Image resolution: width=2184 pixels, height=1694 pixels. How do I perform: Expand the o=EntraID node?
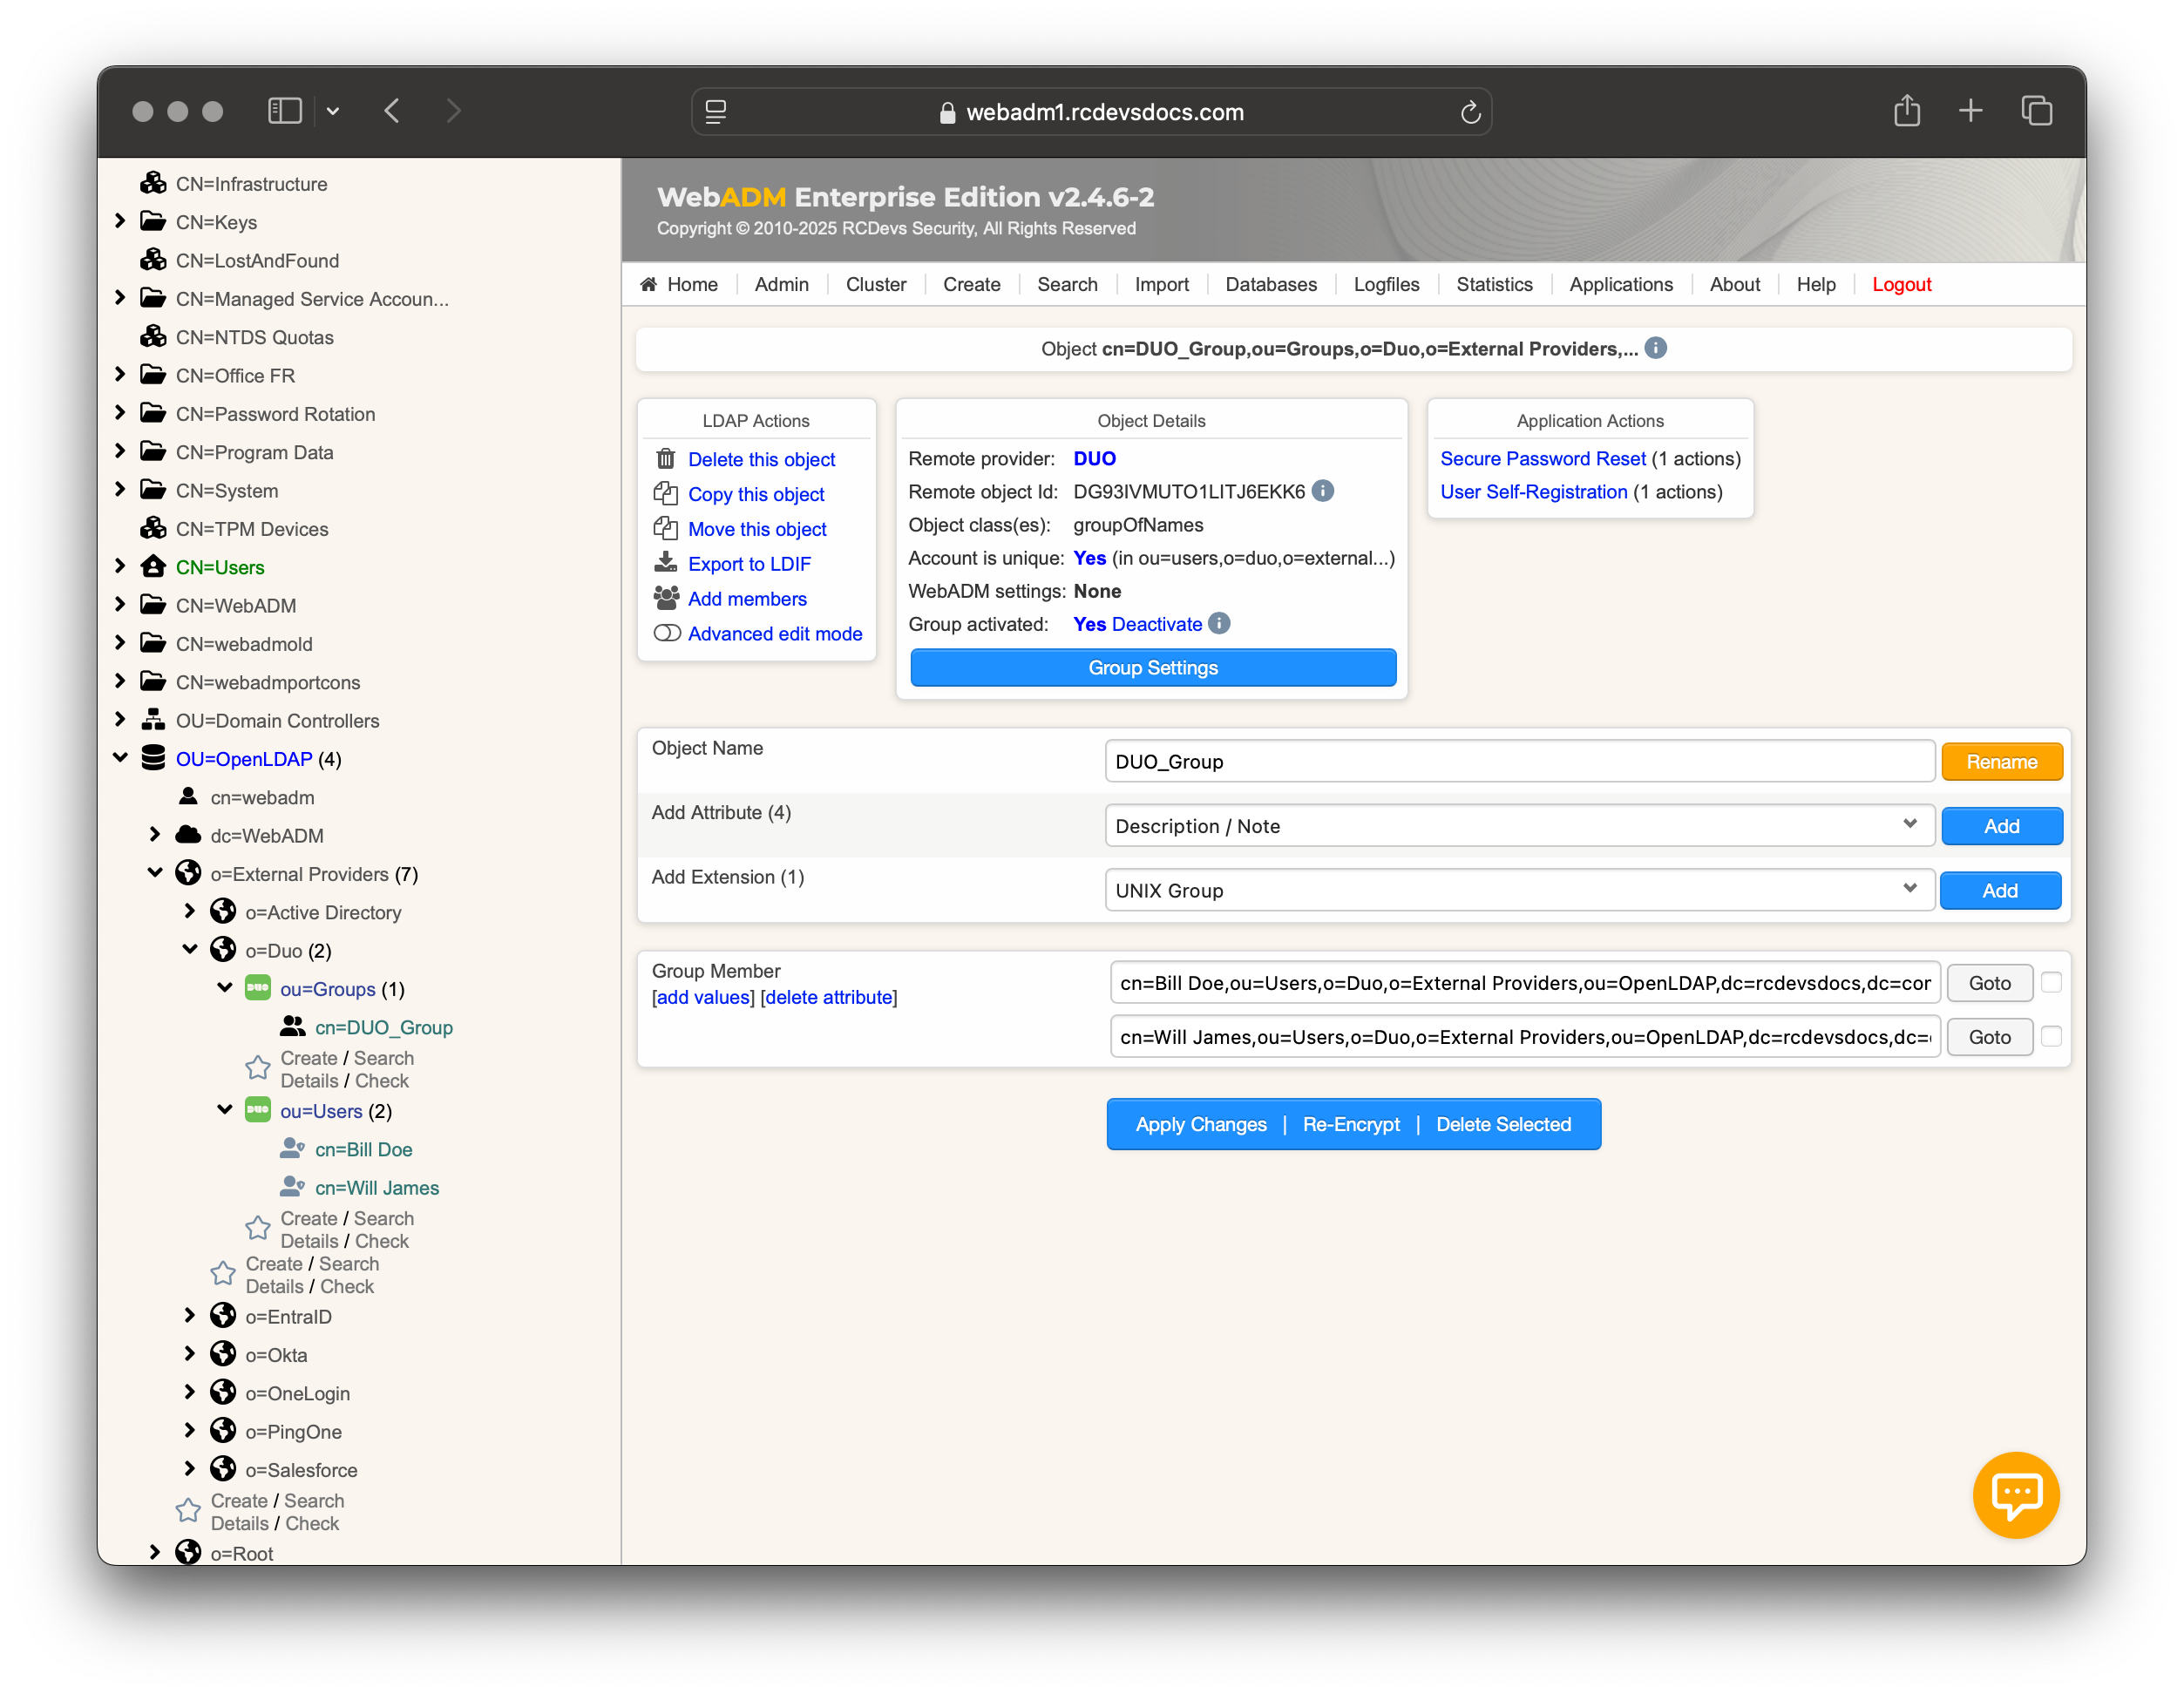tap(190, 1316)
